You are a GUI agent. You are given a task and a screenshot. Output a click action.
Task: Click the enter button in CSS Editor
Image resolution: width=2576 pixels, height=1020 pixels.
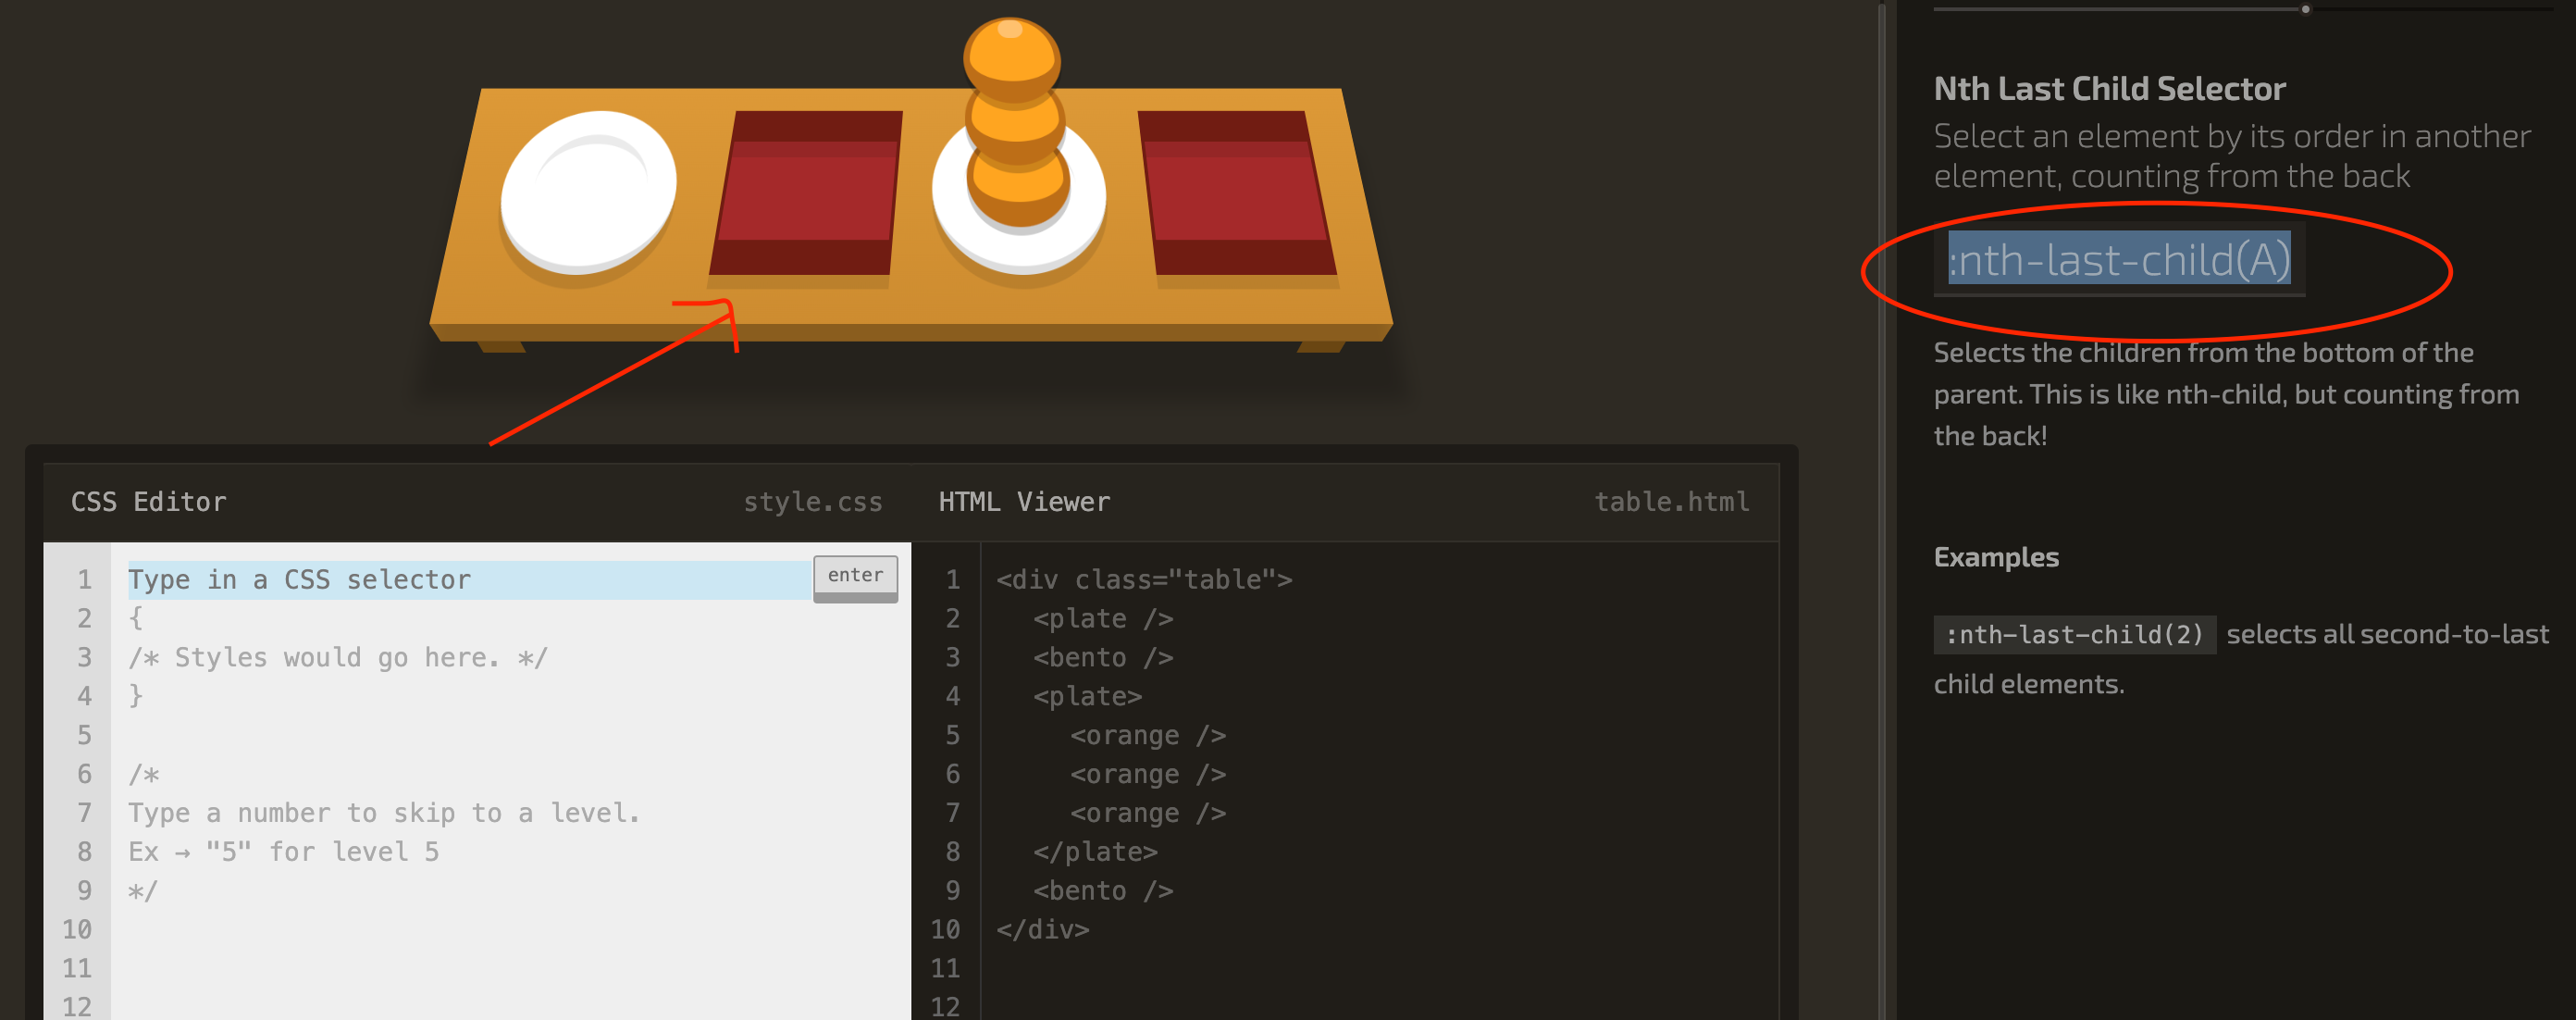tap(855, 578)
